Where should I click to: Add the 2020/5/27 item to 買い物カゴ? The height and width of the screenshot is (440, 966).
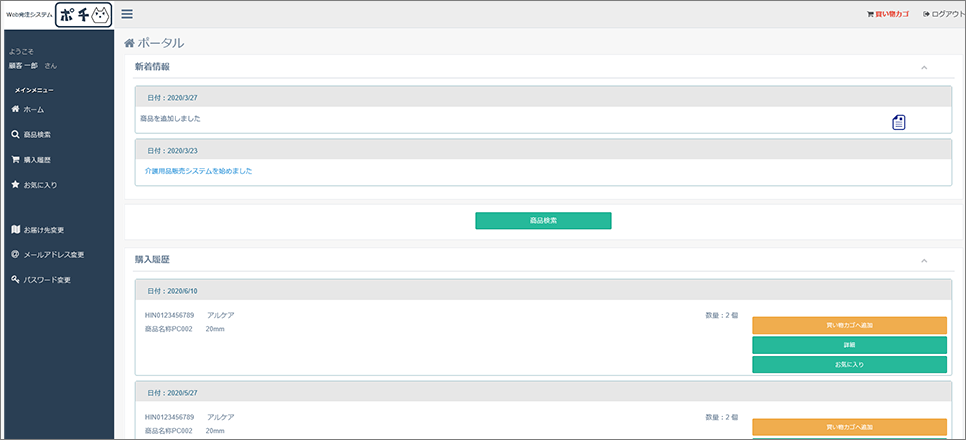850,427
